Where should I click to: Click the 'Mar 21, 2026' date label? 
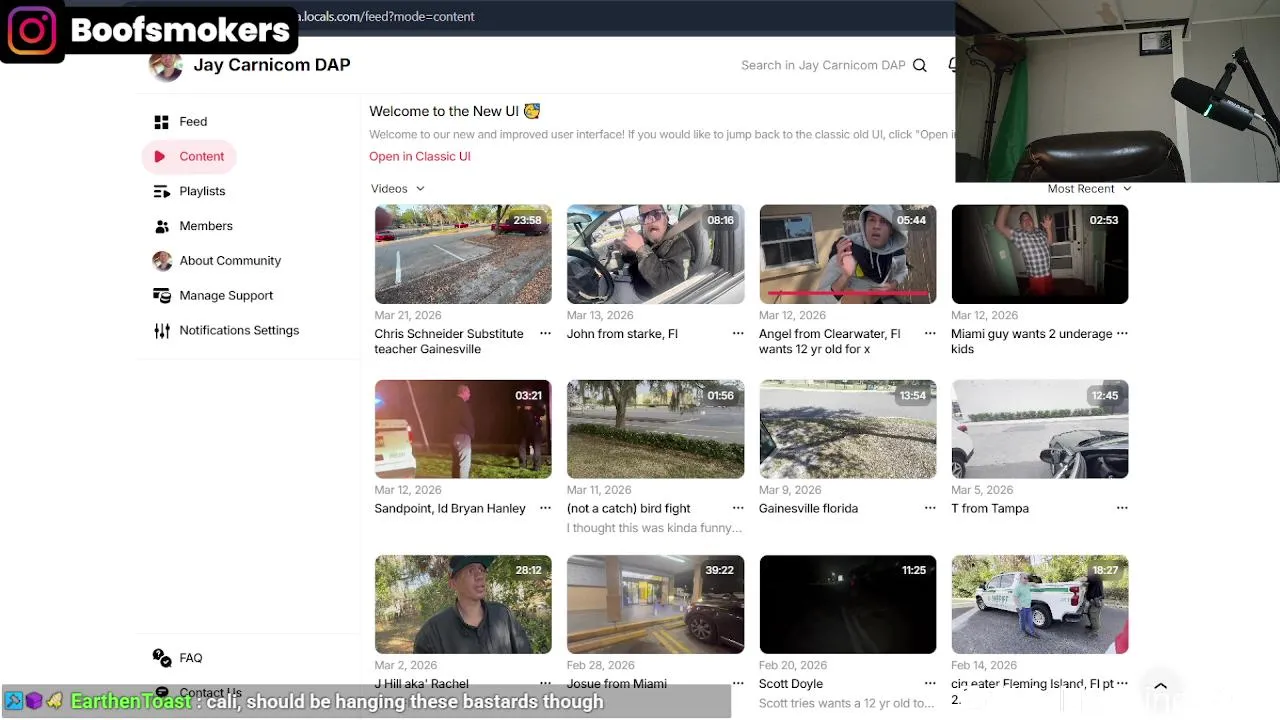408,315
